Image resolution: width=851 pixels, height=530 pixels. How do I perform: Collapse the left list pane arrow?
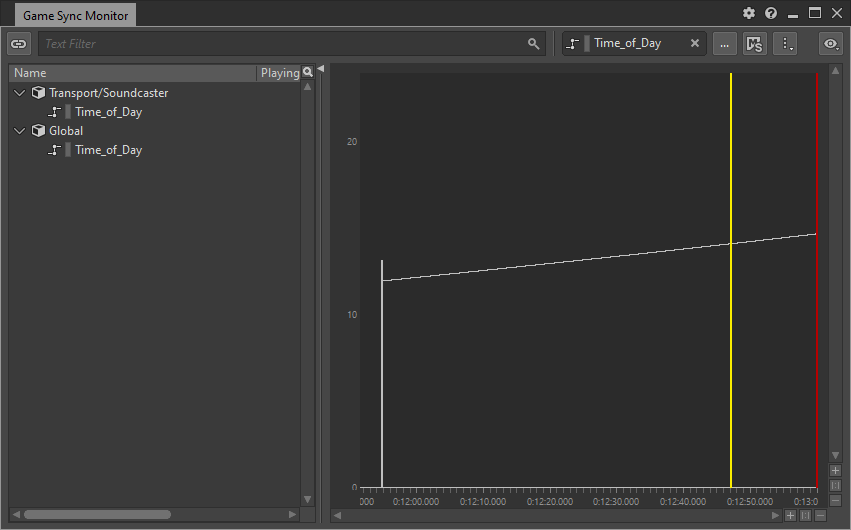[x=321, y=69]
